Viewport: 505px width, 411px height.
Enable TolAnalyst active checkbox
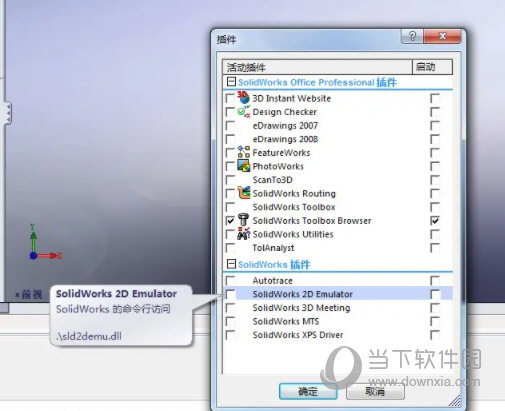tap(230, 248)
